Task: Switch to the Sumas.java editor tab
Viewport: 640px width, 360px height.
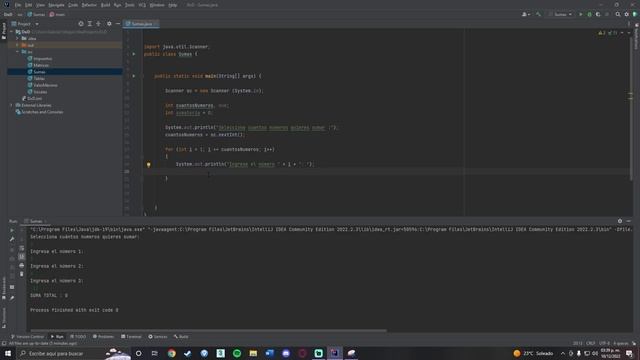Action: [141, 24]
